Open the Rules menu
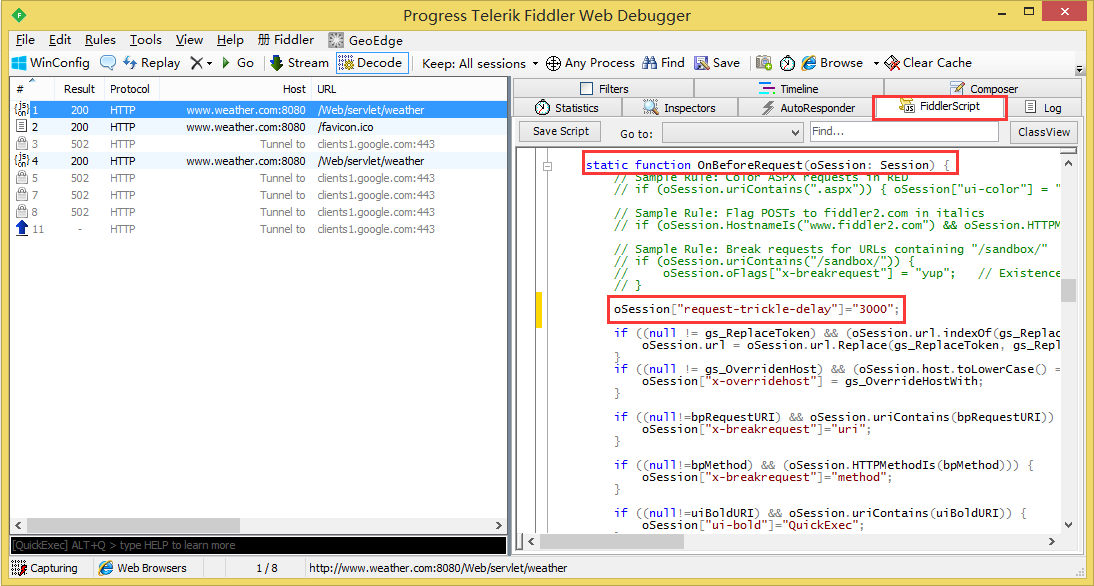Viewport: 1094px width, 586px height. click(x=100, y=40)
